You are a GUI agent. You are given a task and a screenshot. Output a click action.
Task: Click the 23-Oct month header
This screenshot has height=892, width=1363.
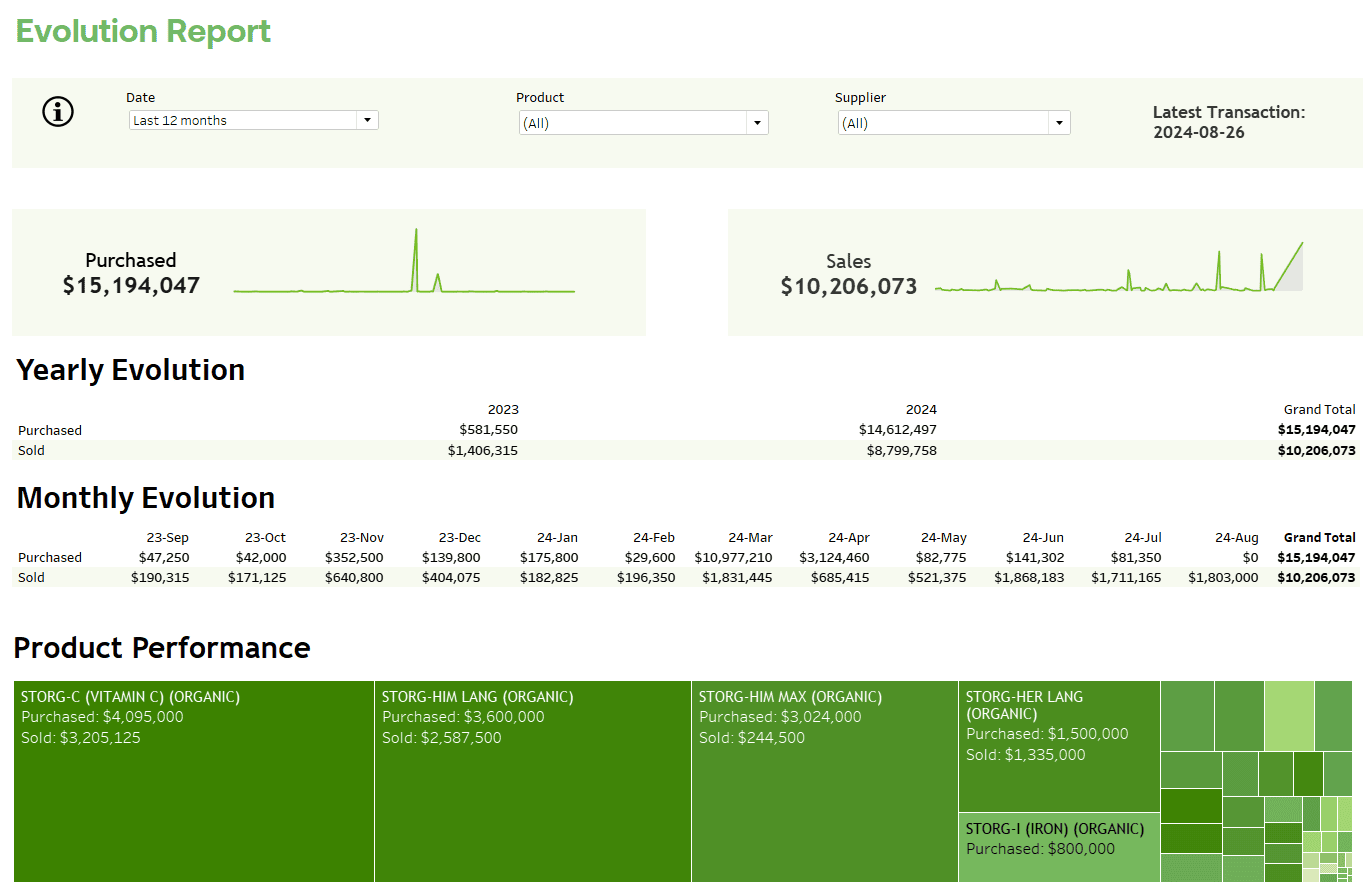(264, 537)
